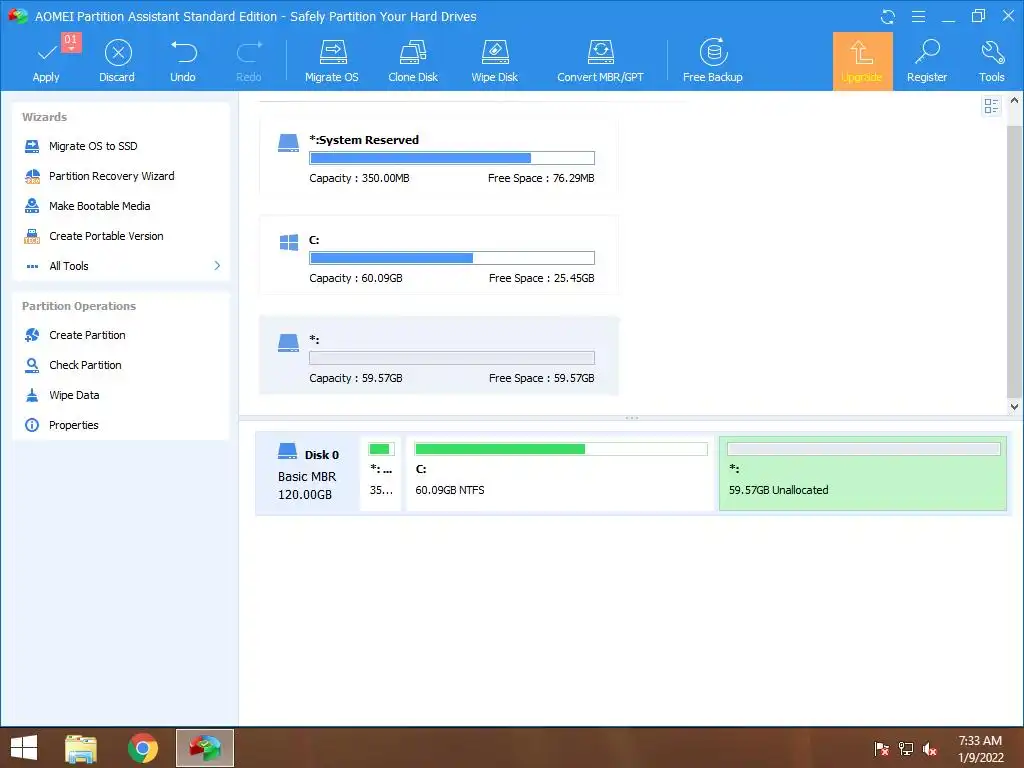This screenshot has height=768, width=1024.
Task: Click the 'Wizards' section heading
Action: tap(44, 117)
